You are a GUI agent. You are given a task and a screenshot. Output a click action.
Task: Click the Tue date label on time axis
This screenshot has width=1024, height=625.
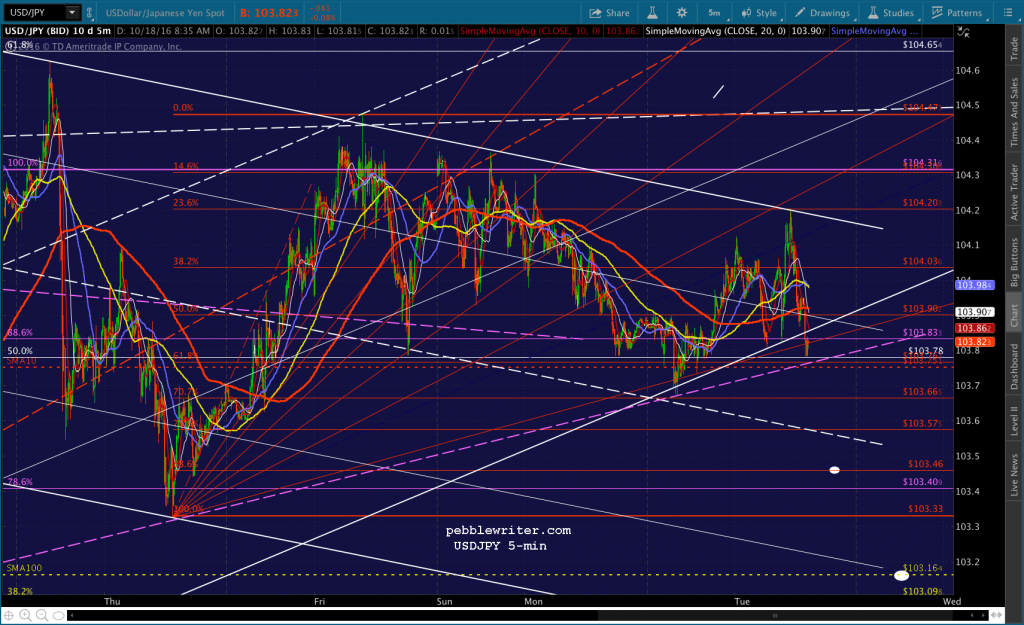pyautogui.click(x=742, y=601)
